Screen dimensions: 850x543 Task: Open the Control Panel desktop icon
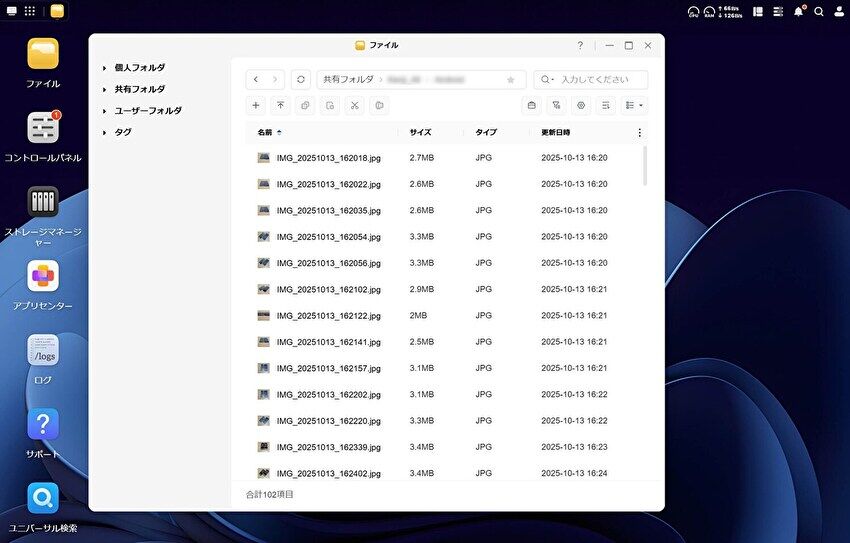point(42,128)
